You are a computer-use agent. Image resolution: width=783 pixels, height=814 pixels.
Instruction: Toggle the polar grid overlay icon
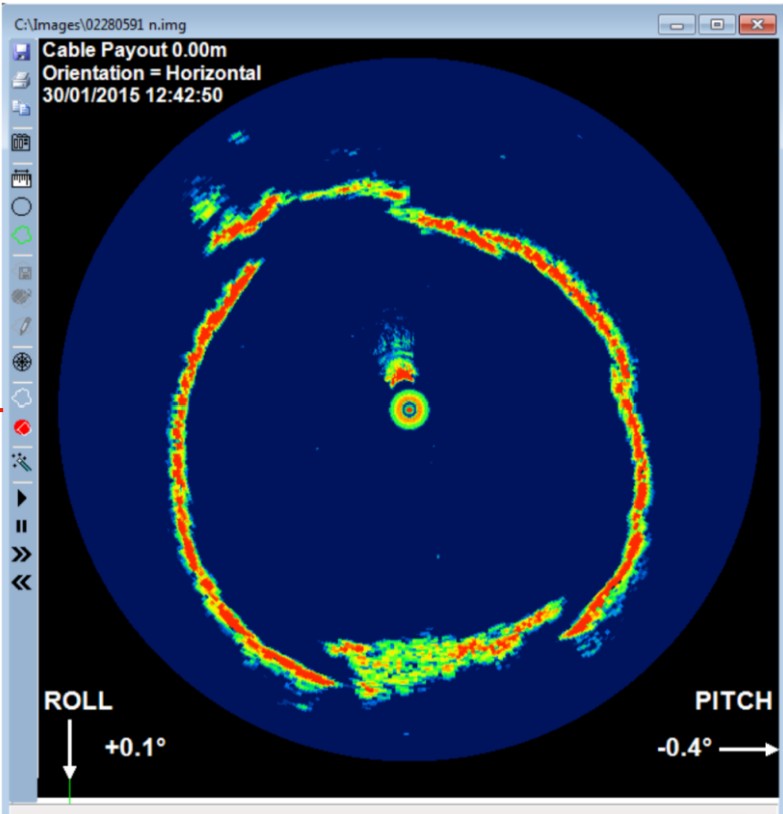[22, 362]
